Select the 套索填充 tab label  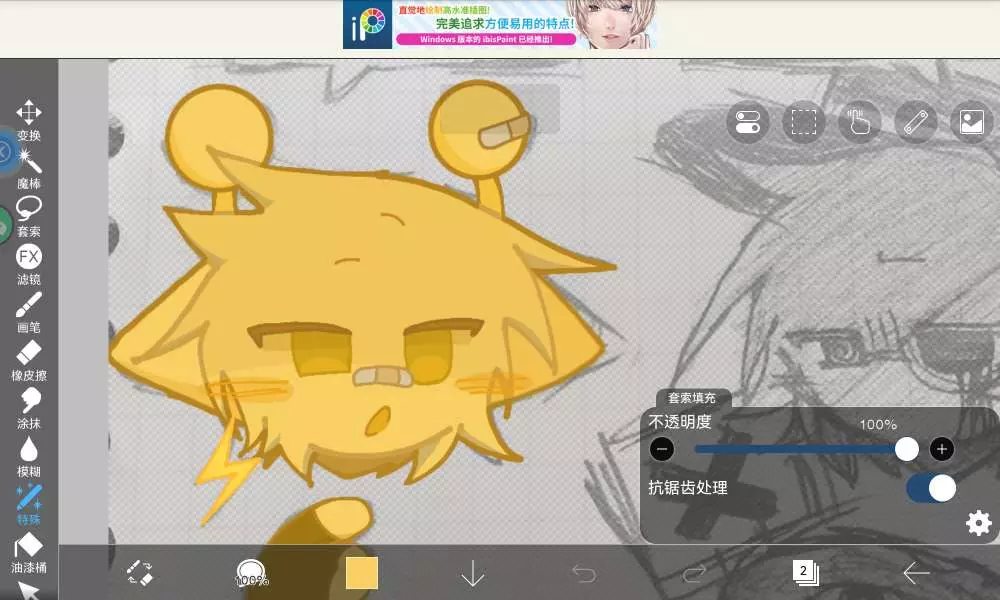click(692, 398)
